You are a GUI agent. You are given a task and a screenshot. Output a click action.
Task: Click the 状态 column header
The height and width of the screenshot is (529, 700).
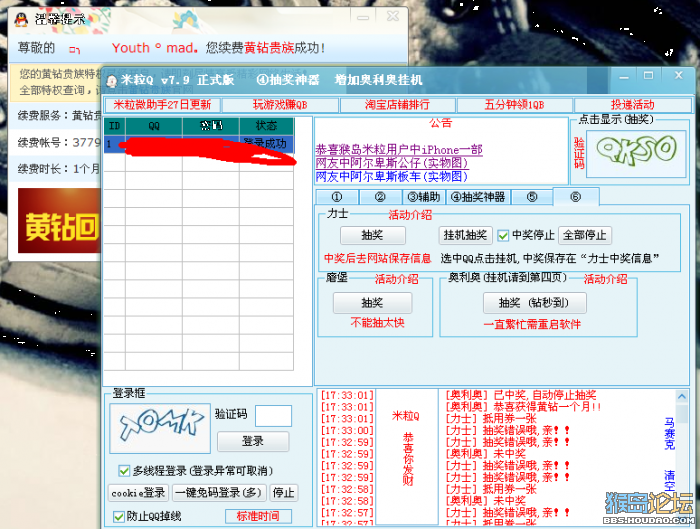[x=267, y=126]
